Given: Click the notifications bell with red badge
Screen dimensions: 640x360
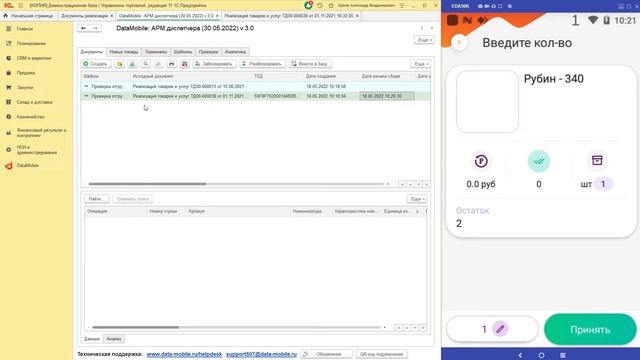Looking at the screenshot, I should point(309,5).
